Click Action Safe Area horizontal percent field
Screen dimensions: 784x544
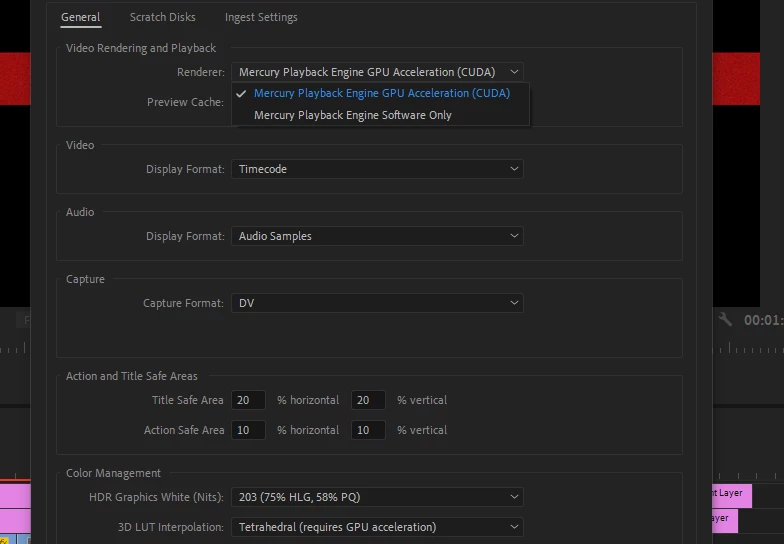coord(248,430)
